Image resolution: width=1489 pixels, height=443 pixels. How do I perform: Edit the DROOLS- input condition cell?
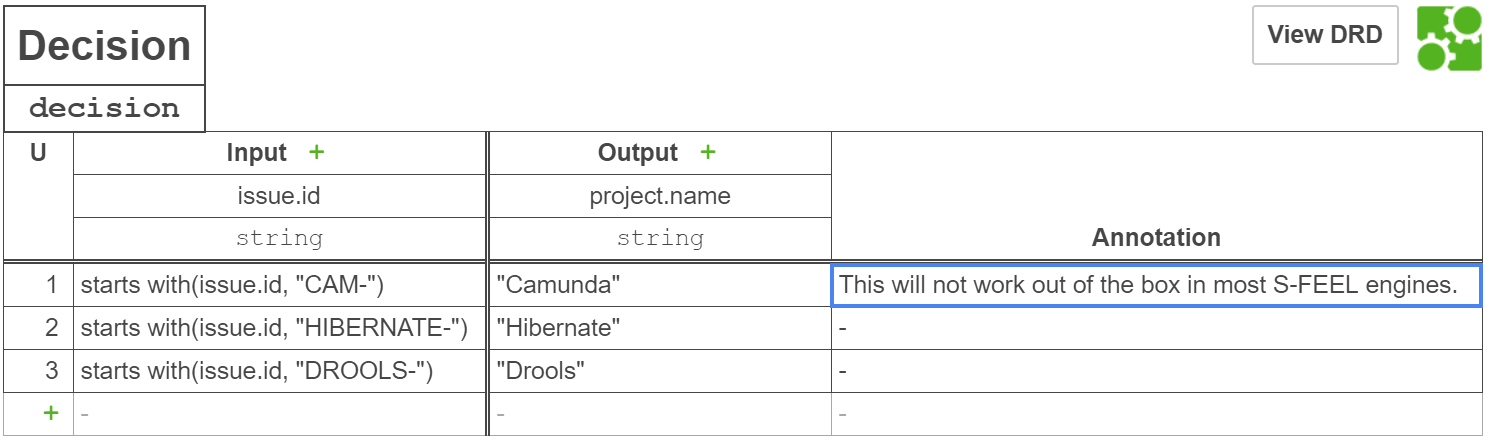point(279,371)
